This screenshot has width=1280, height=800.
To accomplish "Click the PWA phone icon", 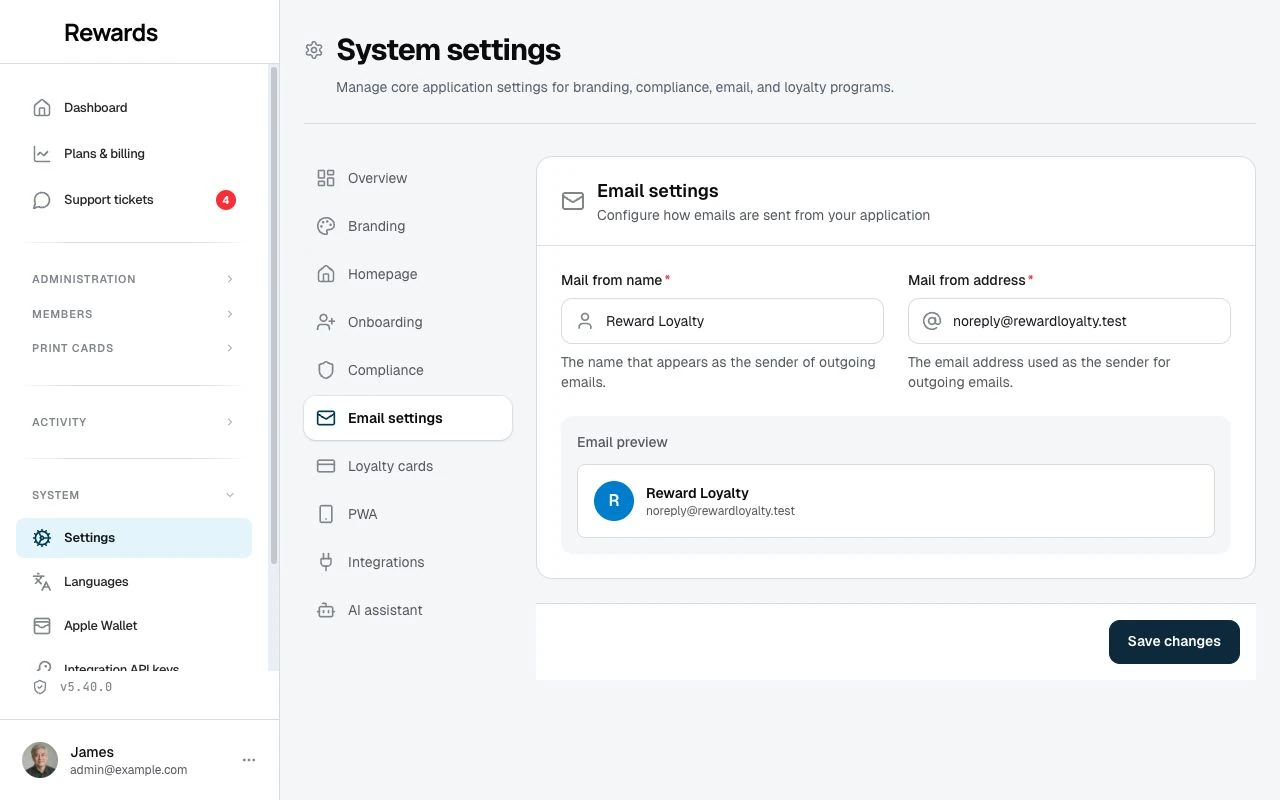I will [x=326, y=514].
